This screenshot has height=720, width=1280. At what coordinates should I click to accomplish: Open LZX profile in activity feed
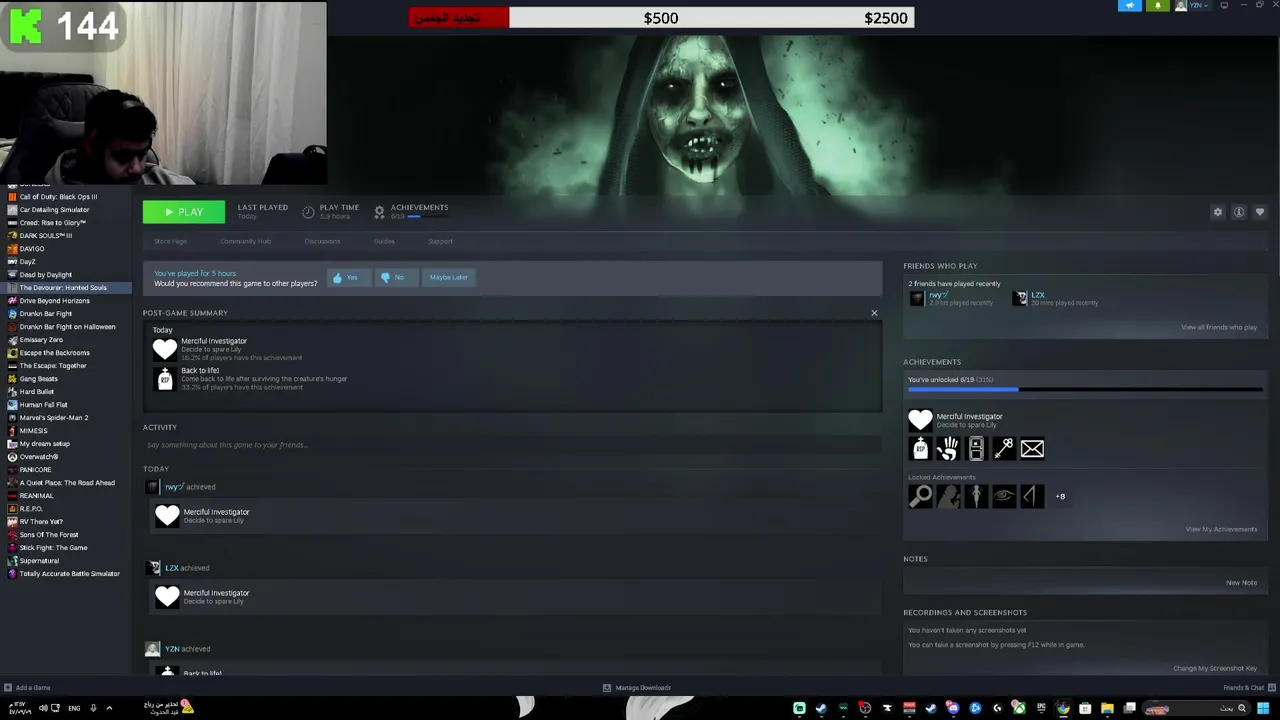pyautogui.click(x=172, y=568)
